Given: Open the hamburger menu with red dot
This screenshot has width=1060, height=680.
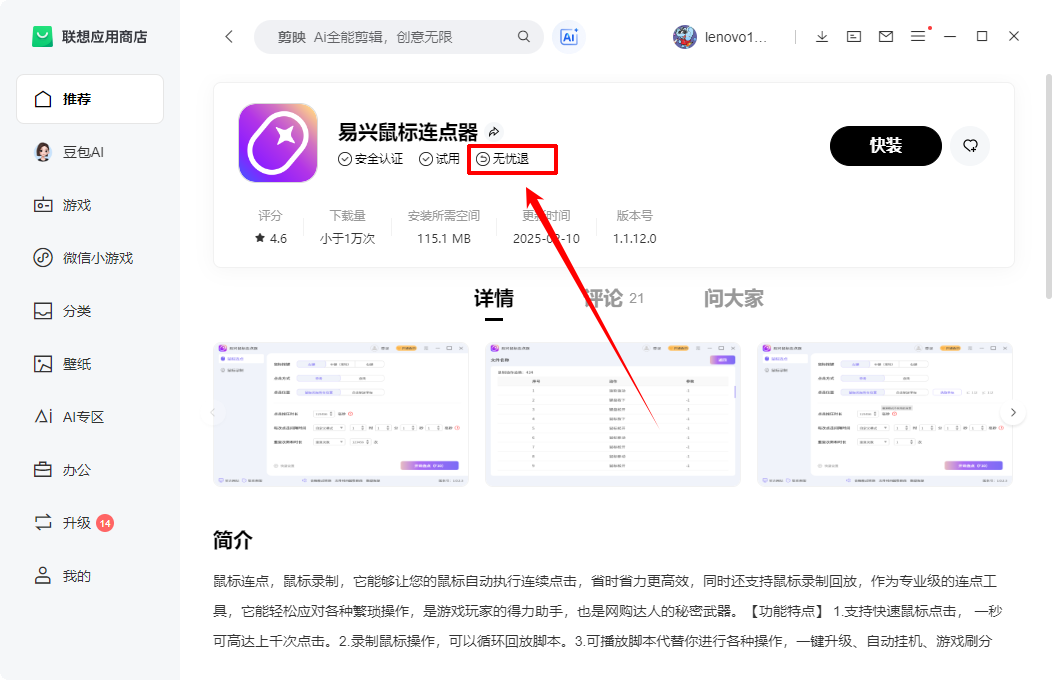Looking at the screenshot, I should point(918,37).
